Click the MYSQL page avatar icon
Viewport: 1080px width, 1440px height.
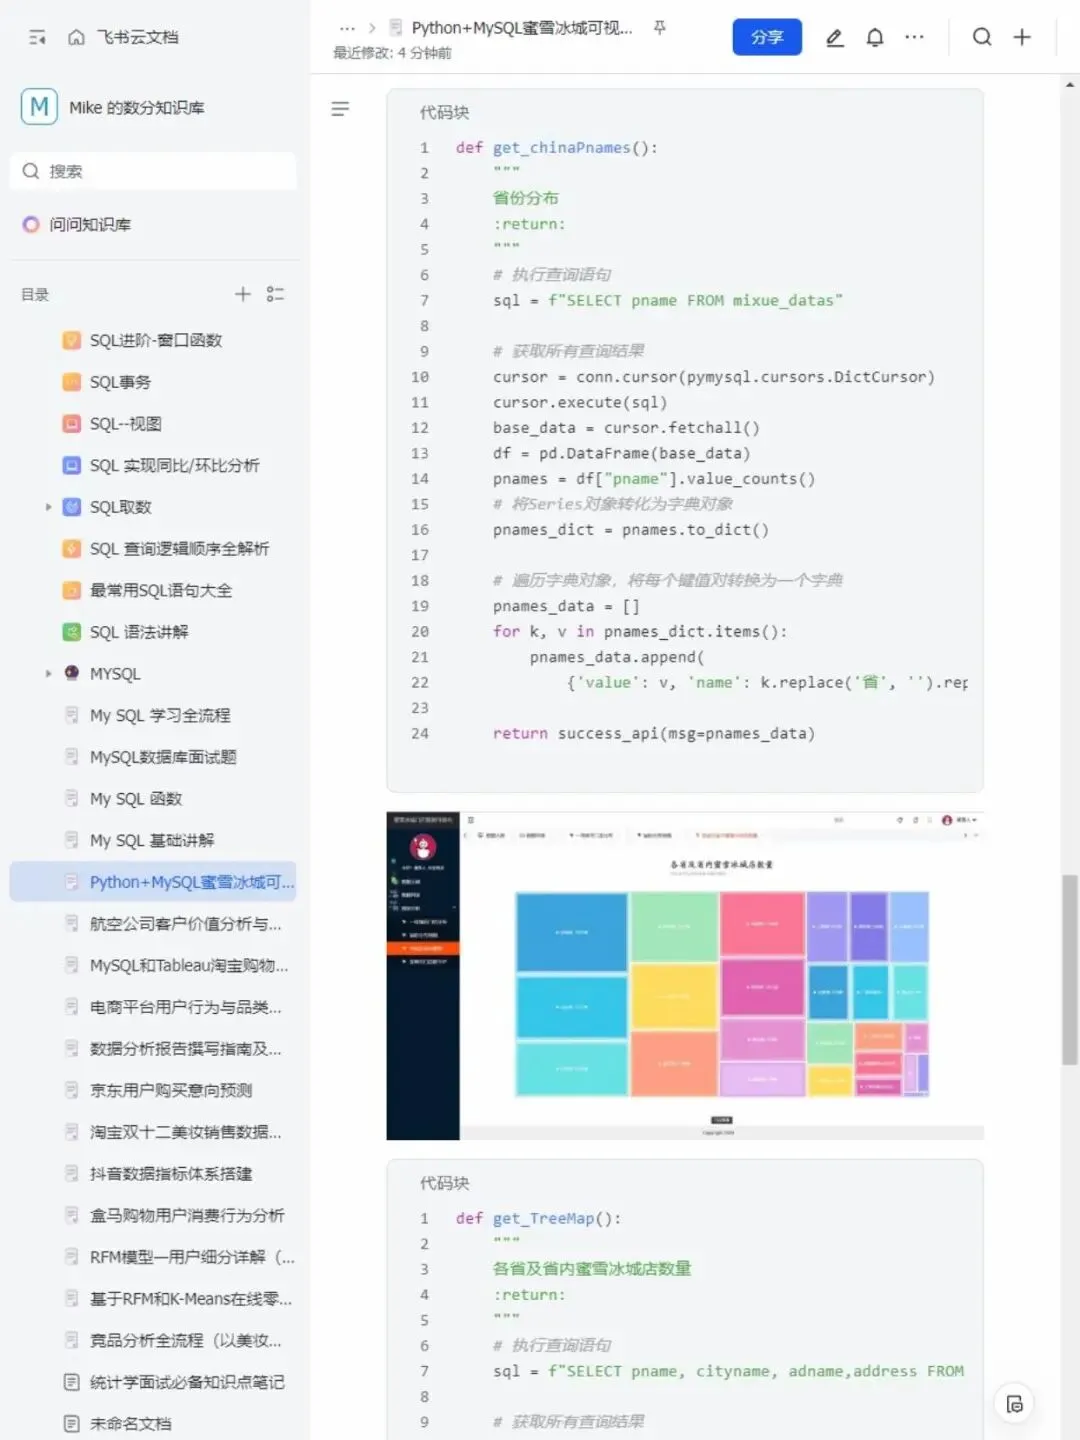point(72,673)
